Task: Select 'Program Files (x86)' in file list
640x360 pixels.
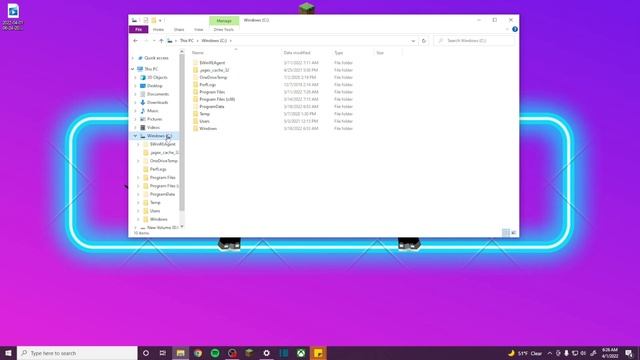Action: click(x=217, y=99)
